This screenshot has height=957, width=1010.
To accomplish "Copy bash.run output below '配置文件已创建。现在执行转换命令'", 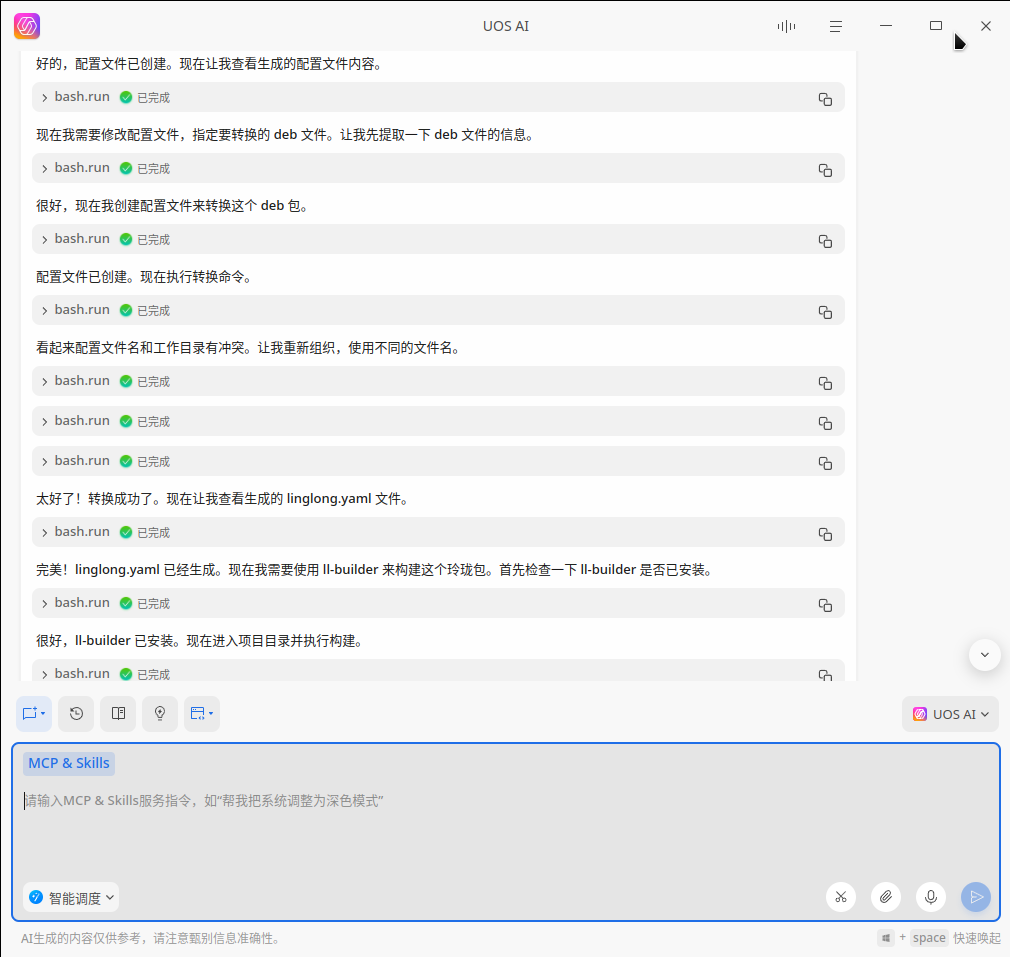I will [x=825, y=312].
